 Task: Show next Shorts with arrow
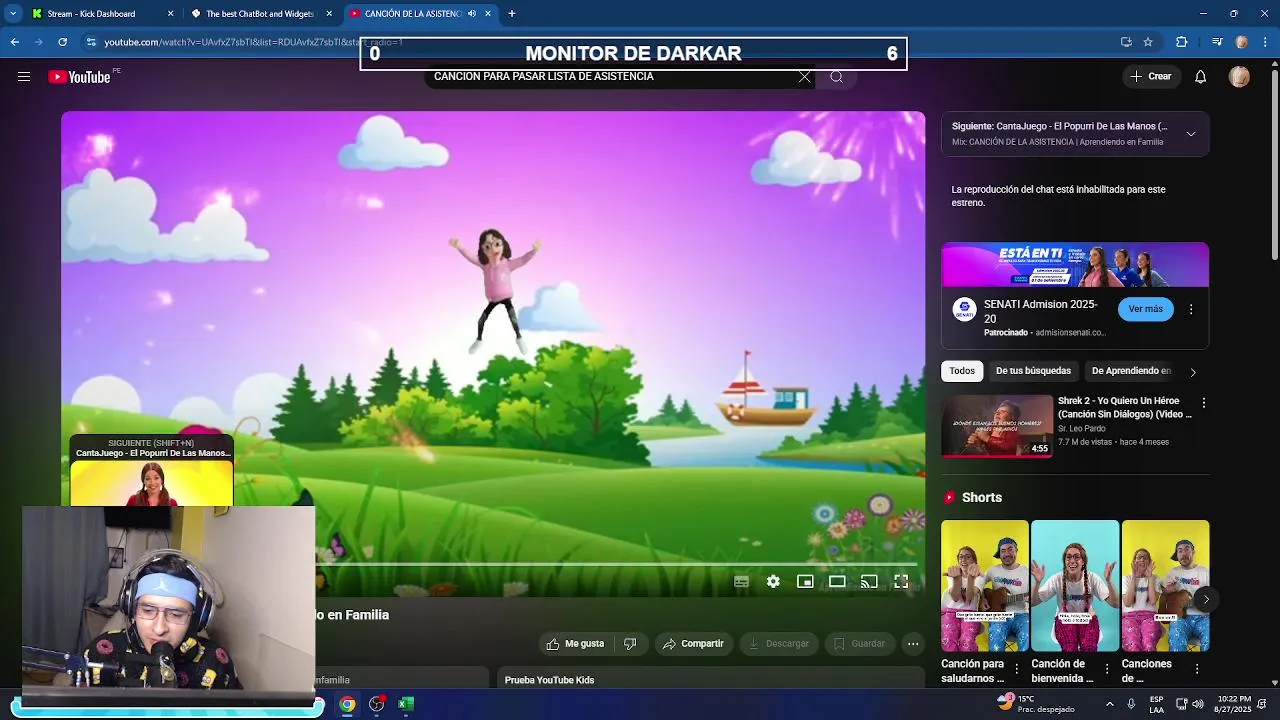(1206, 600)
